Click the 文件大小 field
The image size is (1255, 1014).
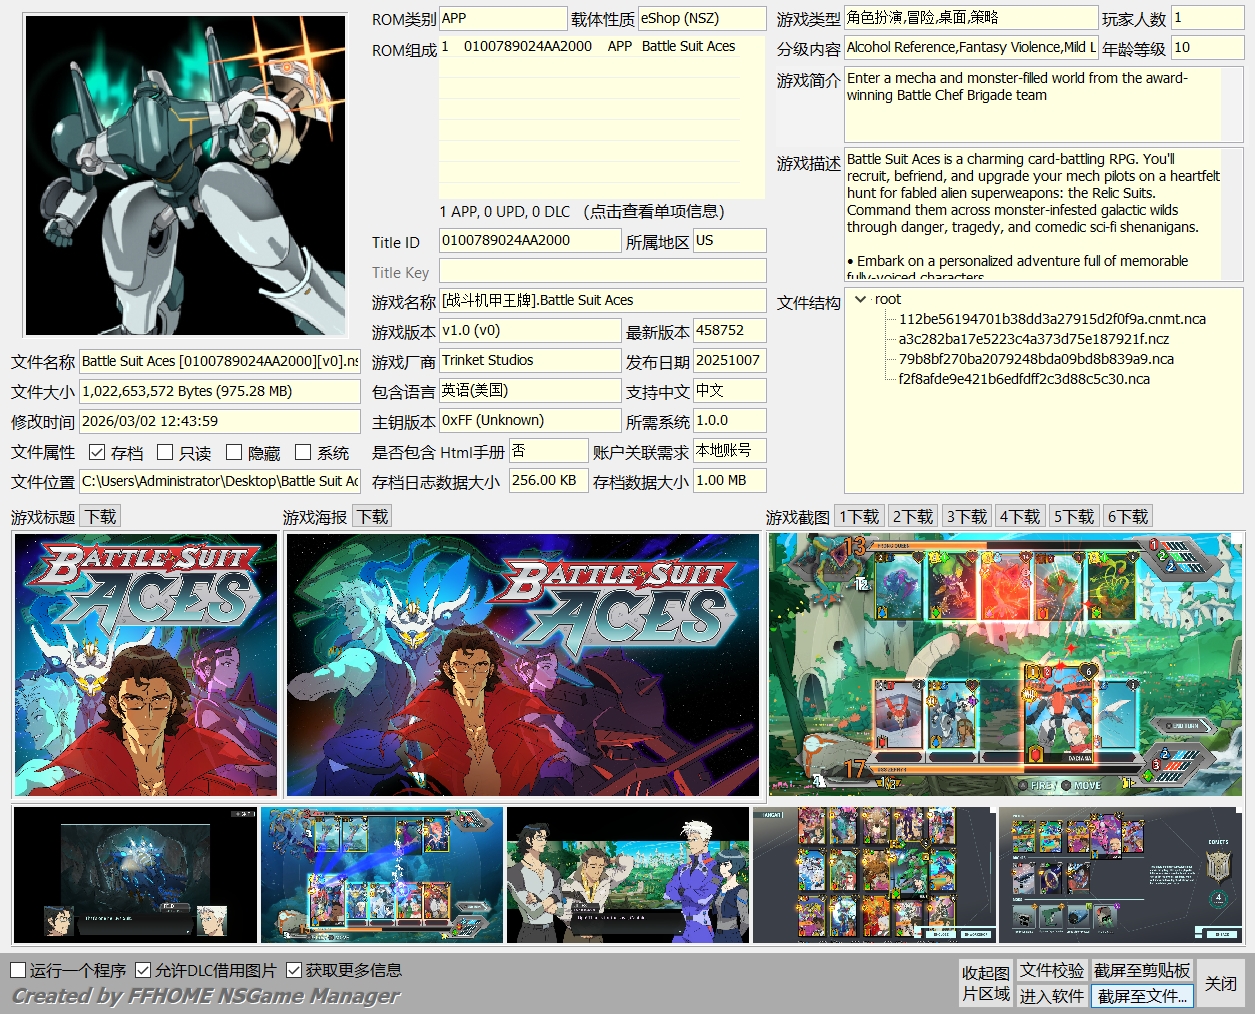pos(220,392)
